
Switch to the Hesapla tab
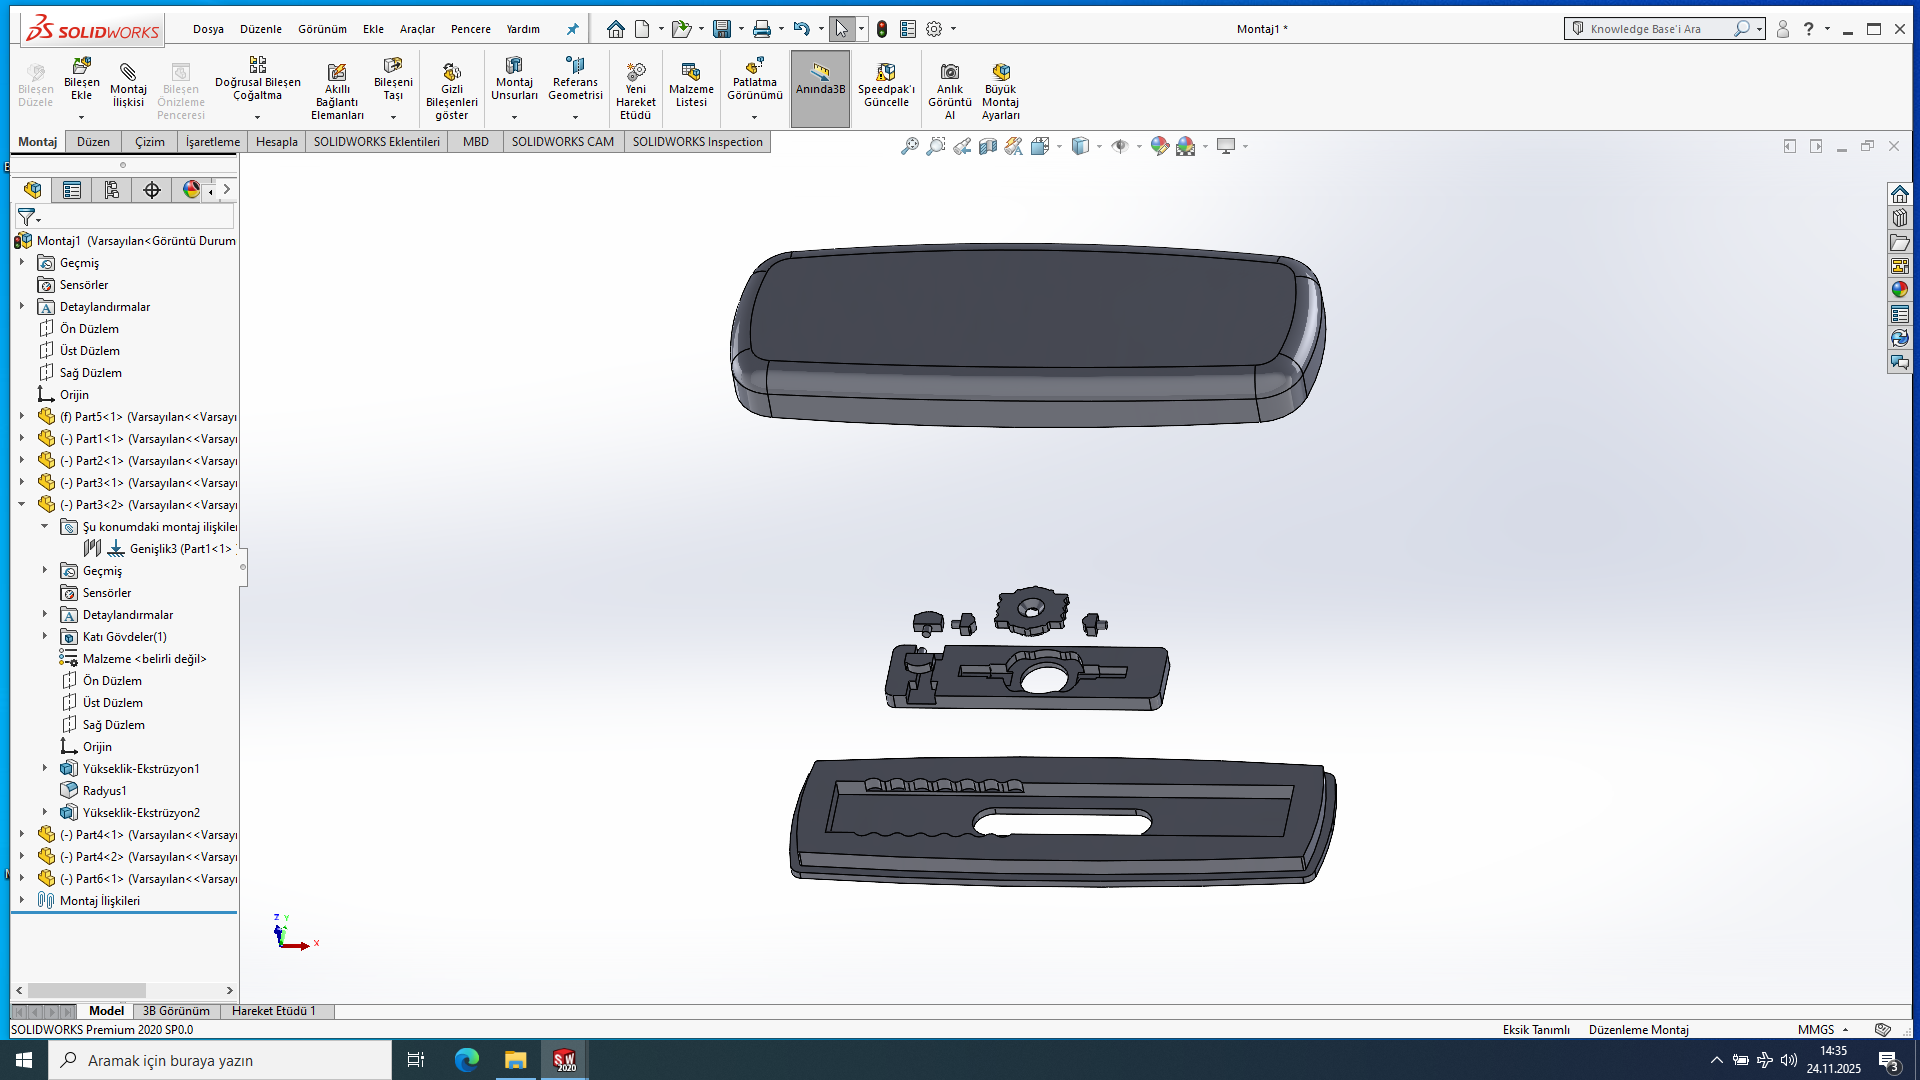tap(276, 142)
